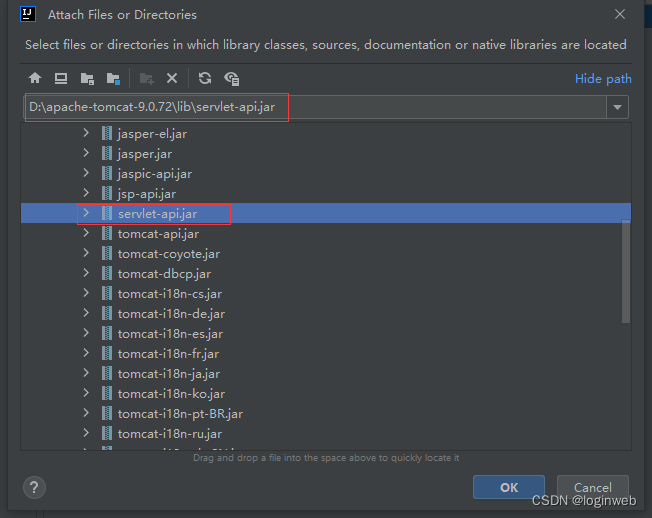The height and width of the screenshot is (518, 652).
Task: Click the jar icon for tomcat-i18n-pt-BR.jar
Action: (x=107, y=413)
